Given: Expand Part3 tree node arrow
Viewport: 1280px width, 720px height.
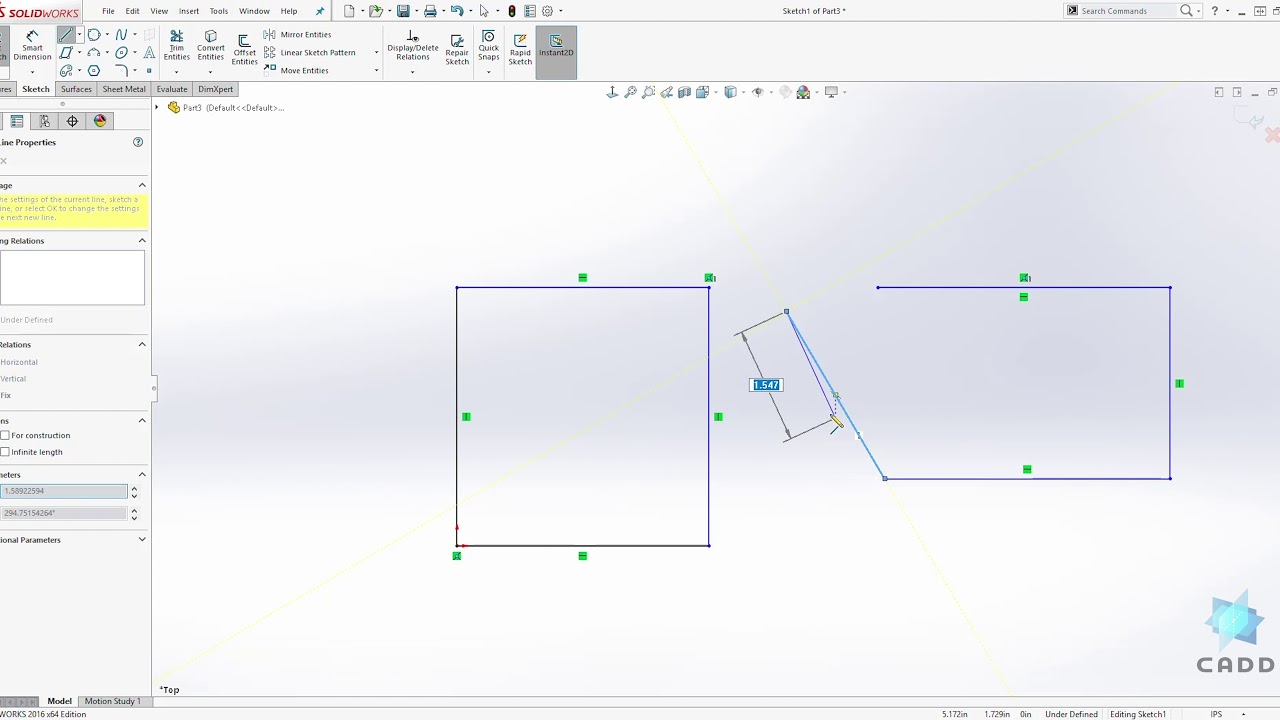Looking at the screenshot, I should click(158, 107).
